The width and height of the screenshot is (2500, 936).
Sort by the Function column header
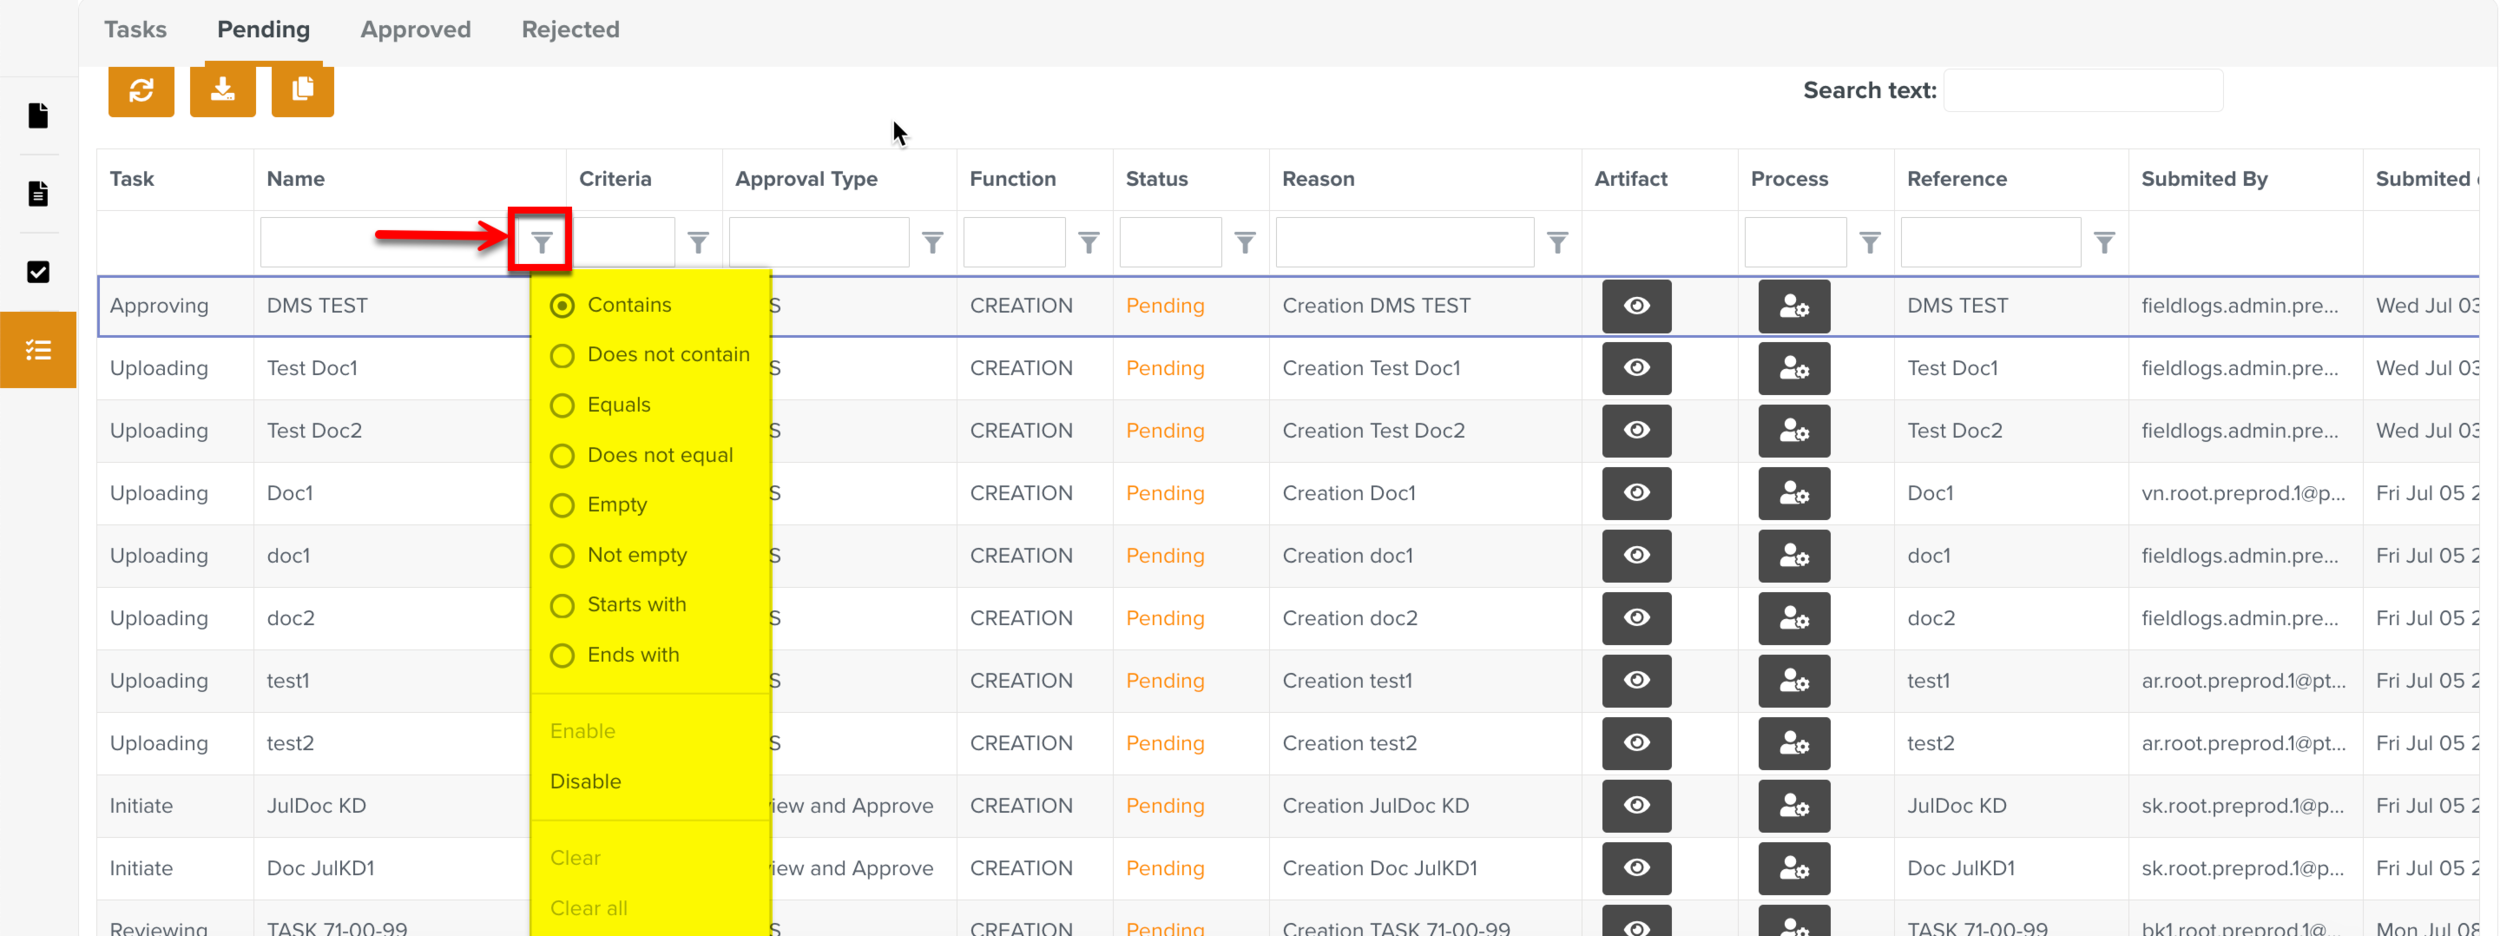tap(1012, 179)
